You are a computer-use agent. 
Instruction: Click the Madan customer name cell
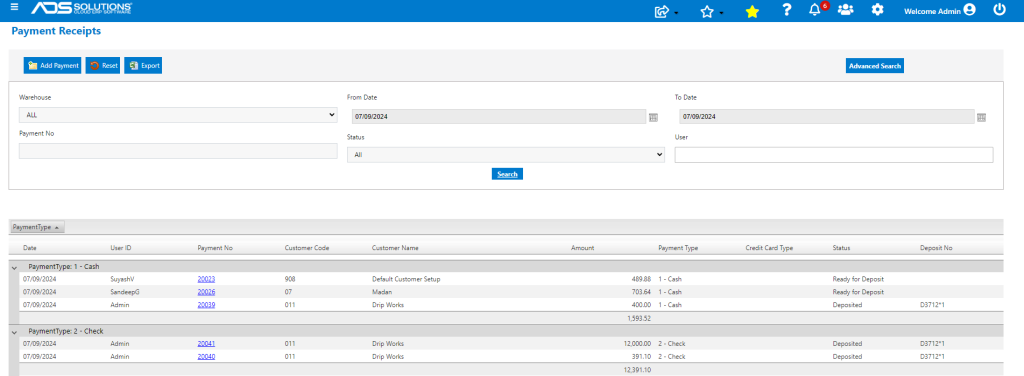click(381, 292)
